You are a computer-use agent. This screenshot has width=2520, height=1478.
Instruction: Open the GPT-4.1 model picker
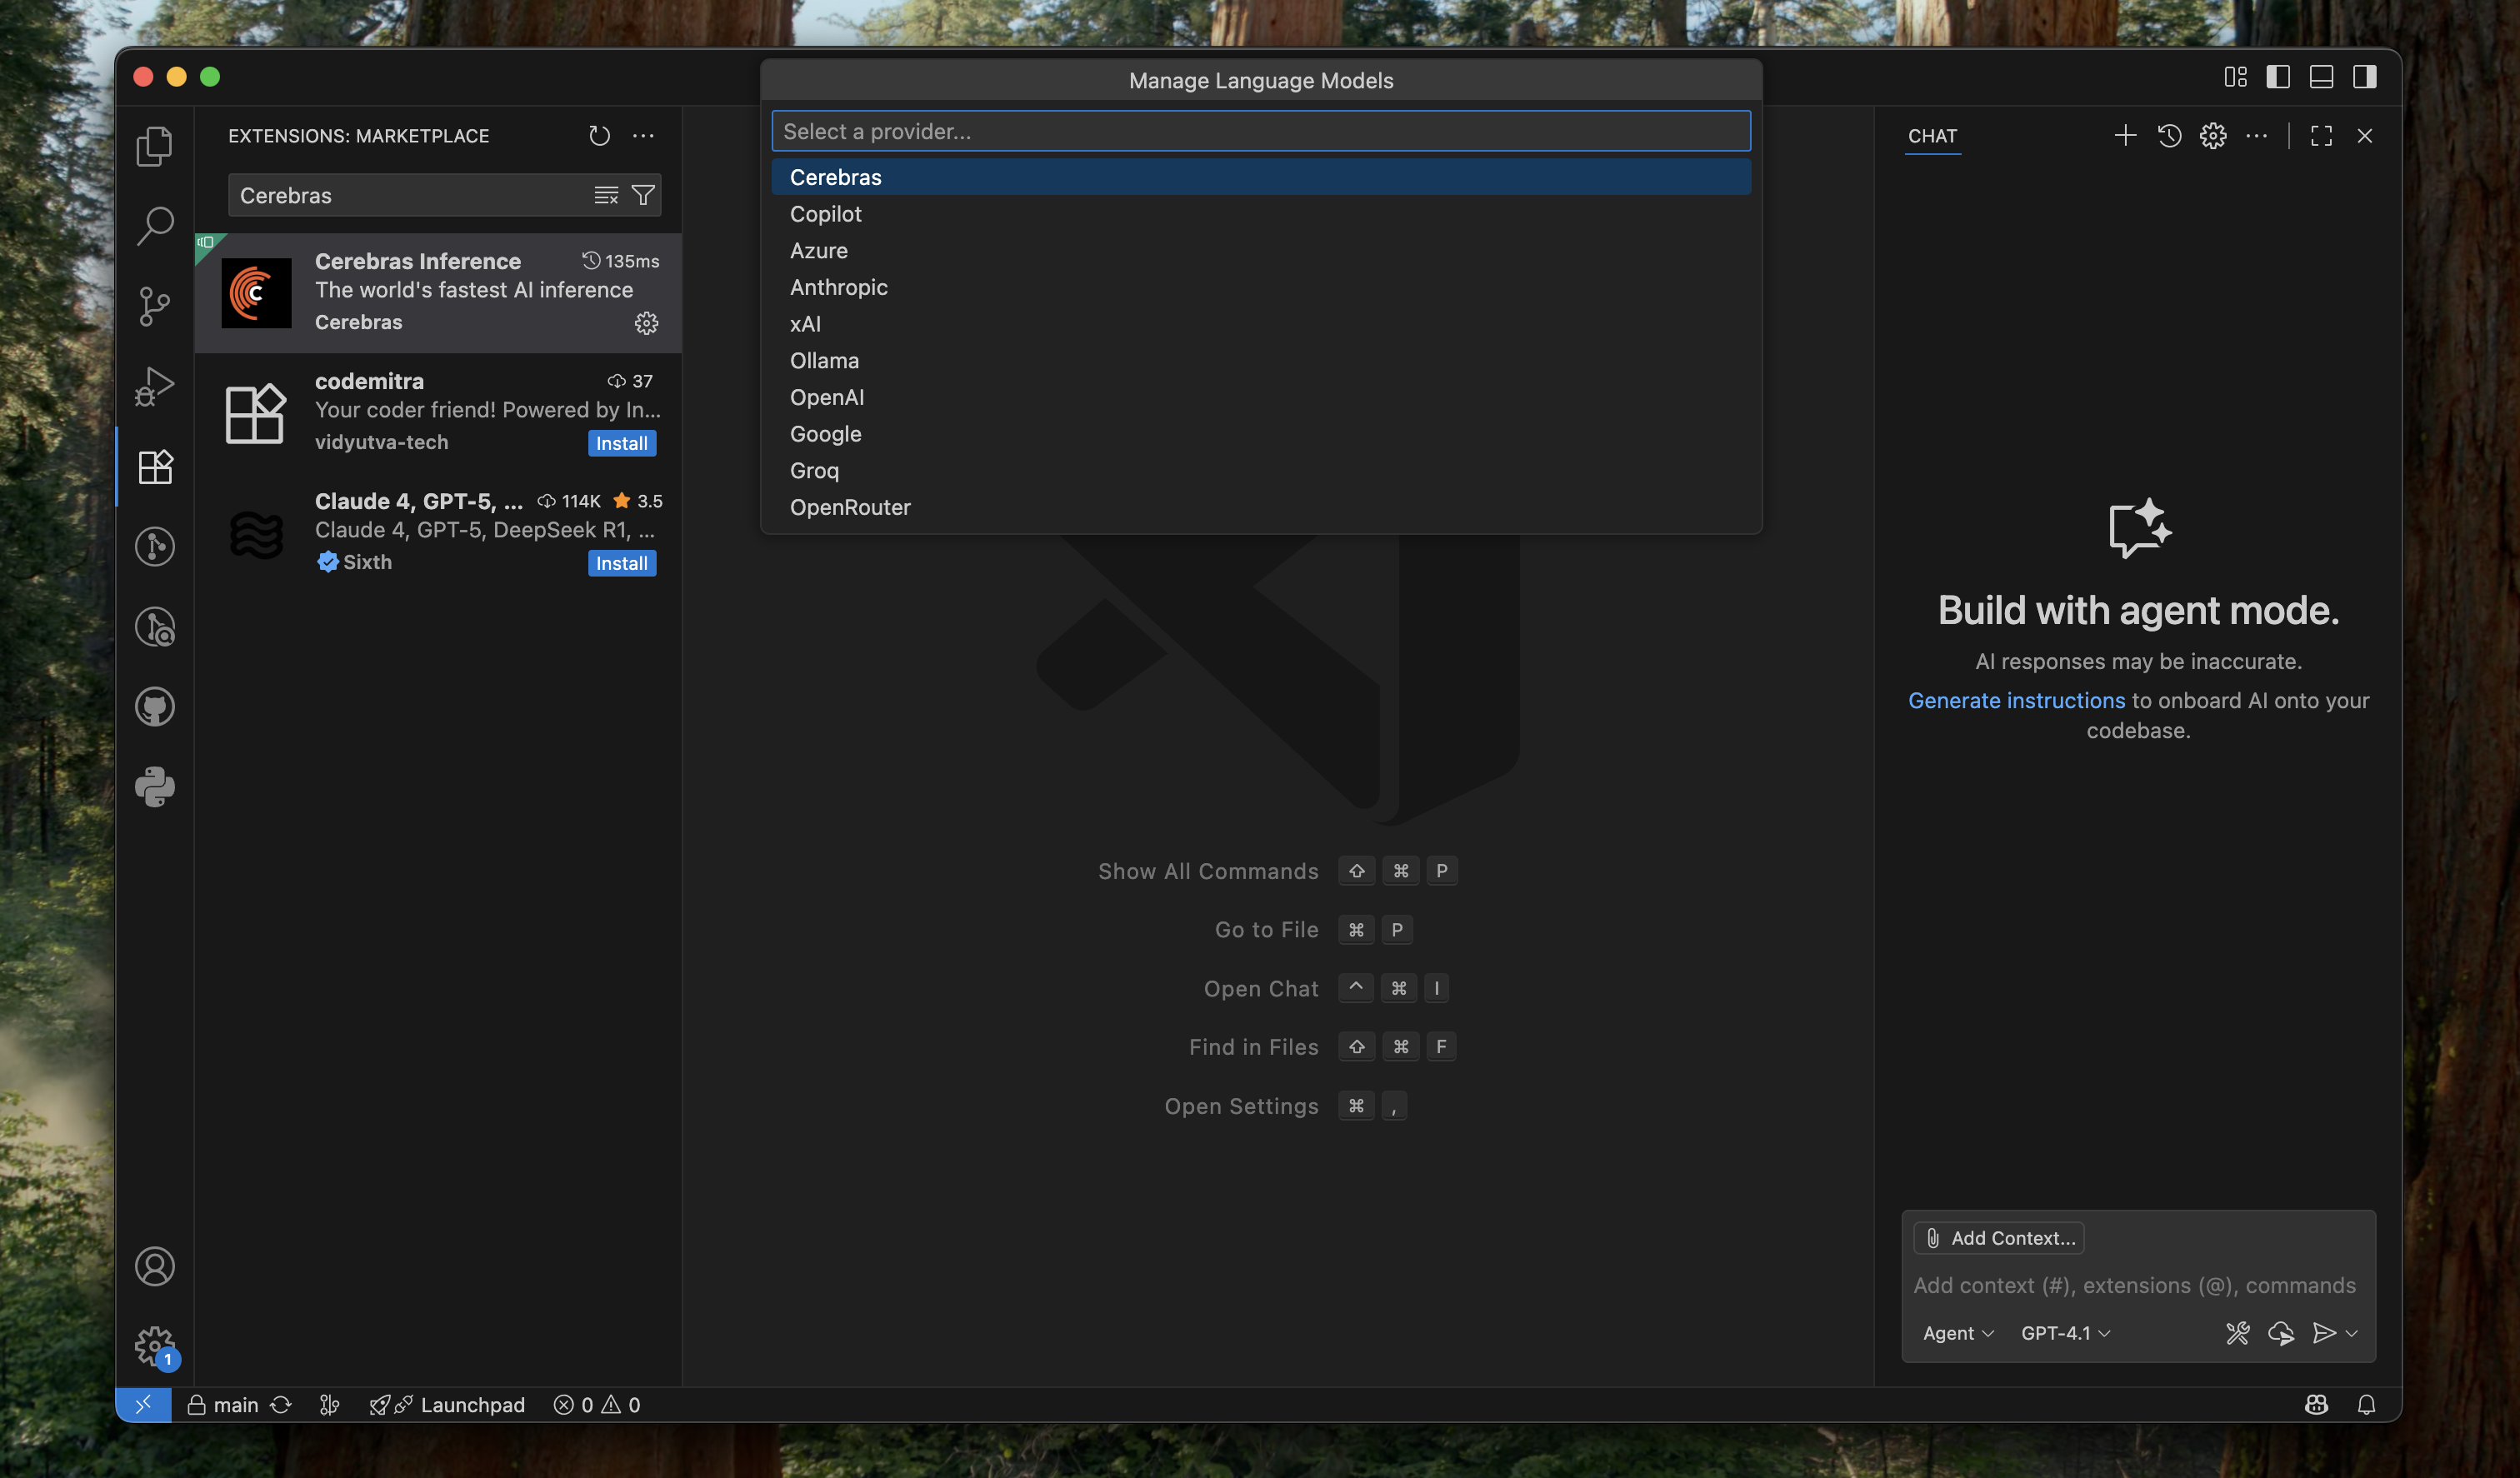2065,1333
